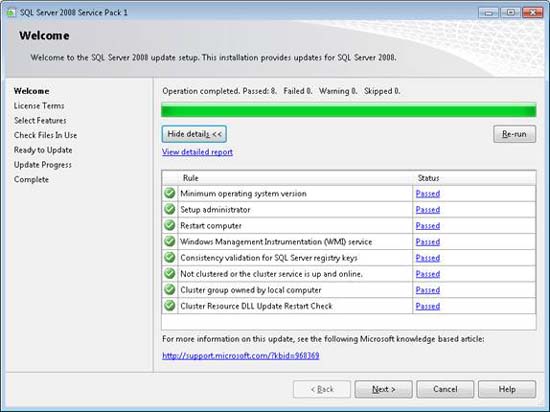Click the green check icon beside Minimum operating system version
Screen dimensions: 550x412
pos(170,193)
